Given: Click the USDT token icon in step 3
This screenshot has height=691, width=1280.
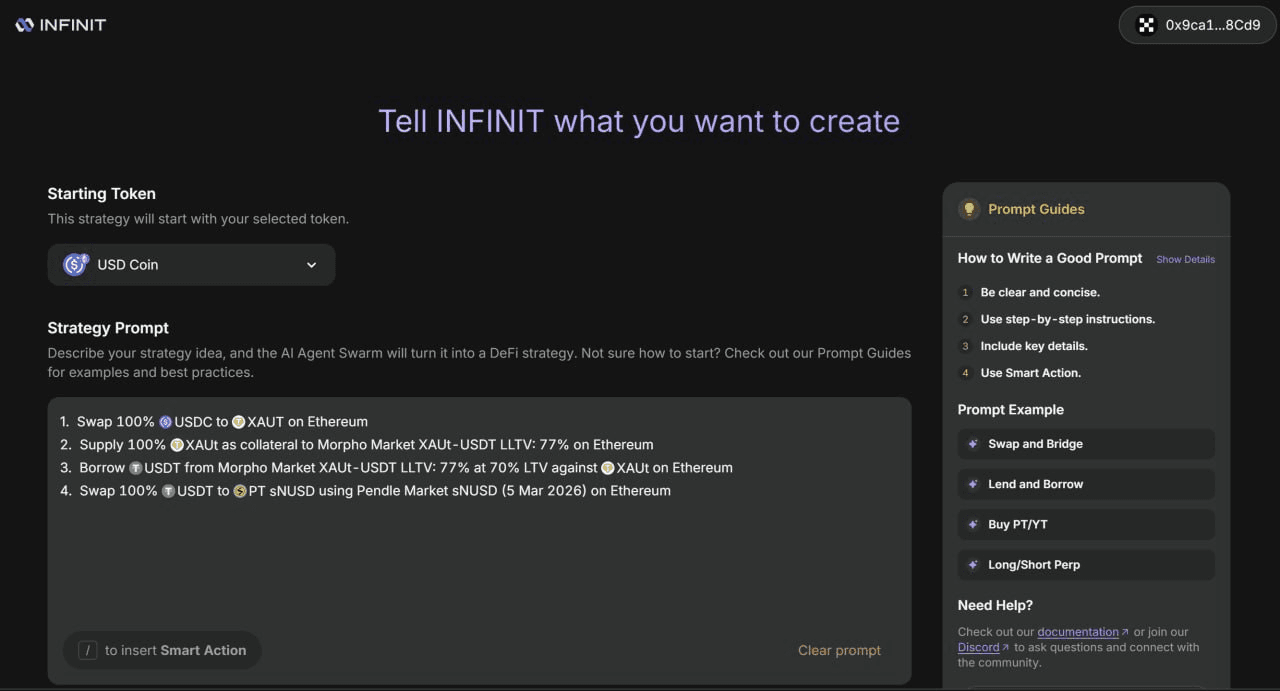Looking at the screenshot, I should 136,468.
